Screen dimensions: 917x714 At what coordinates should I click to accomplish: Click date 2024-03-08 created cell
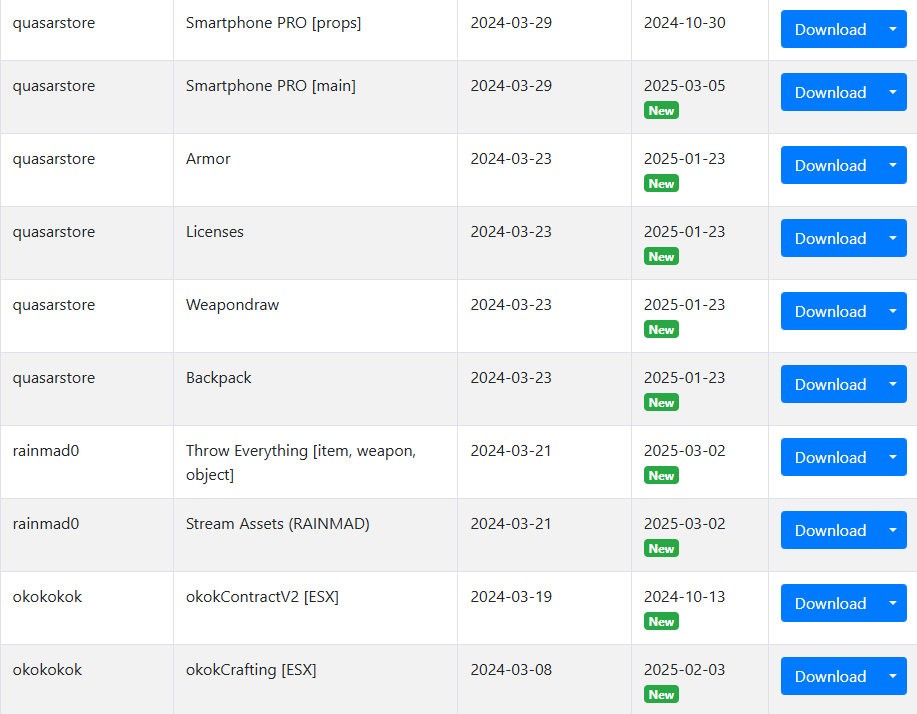pos(511,670)
